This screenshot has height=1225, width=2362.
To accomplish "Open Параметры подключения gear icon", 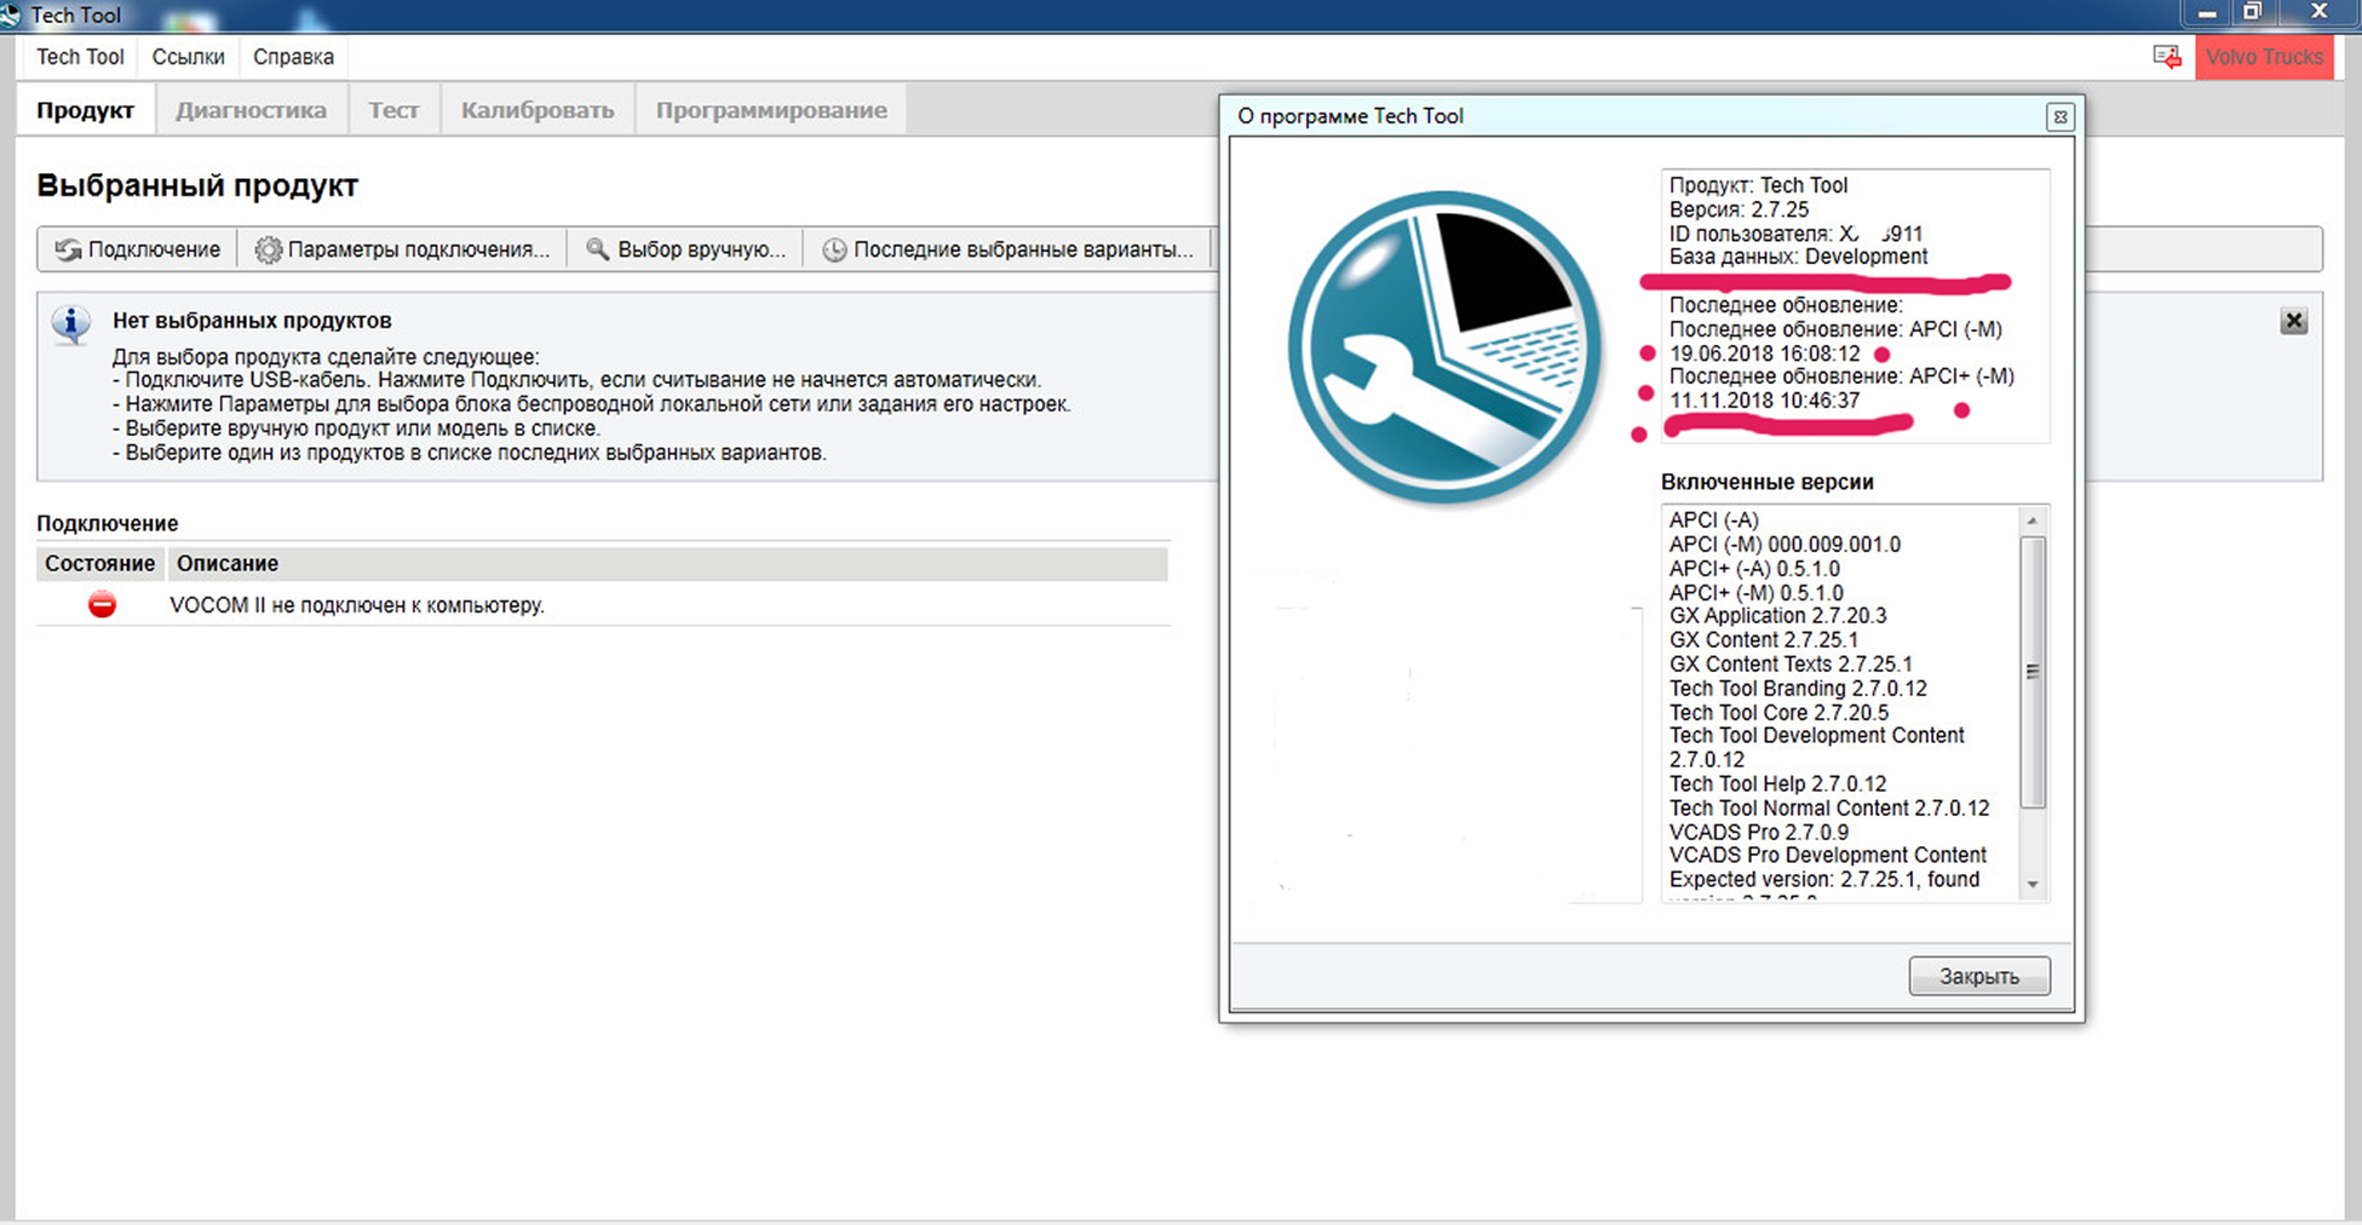I will [267, 250].
